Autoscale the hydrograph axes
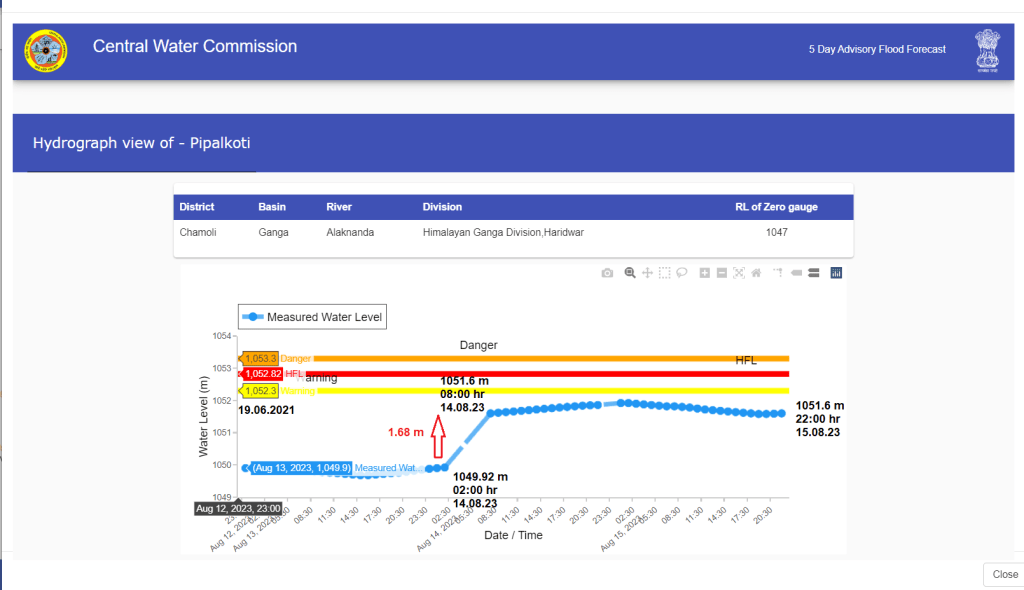Screen dimensions: 1024x590 pyautogui.click(x=739, y=273)
